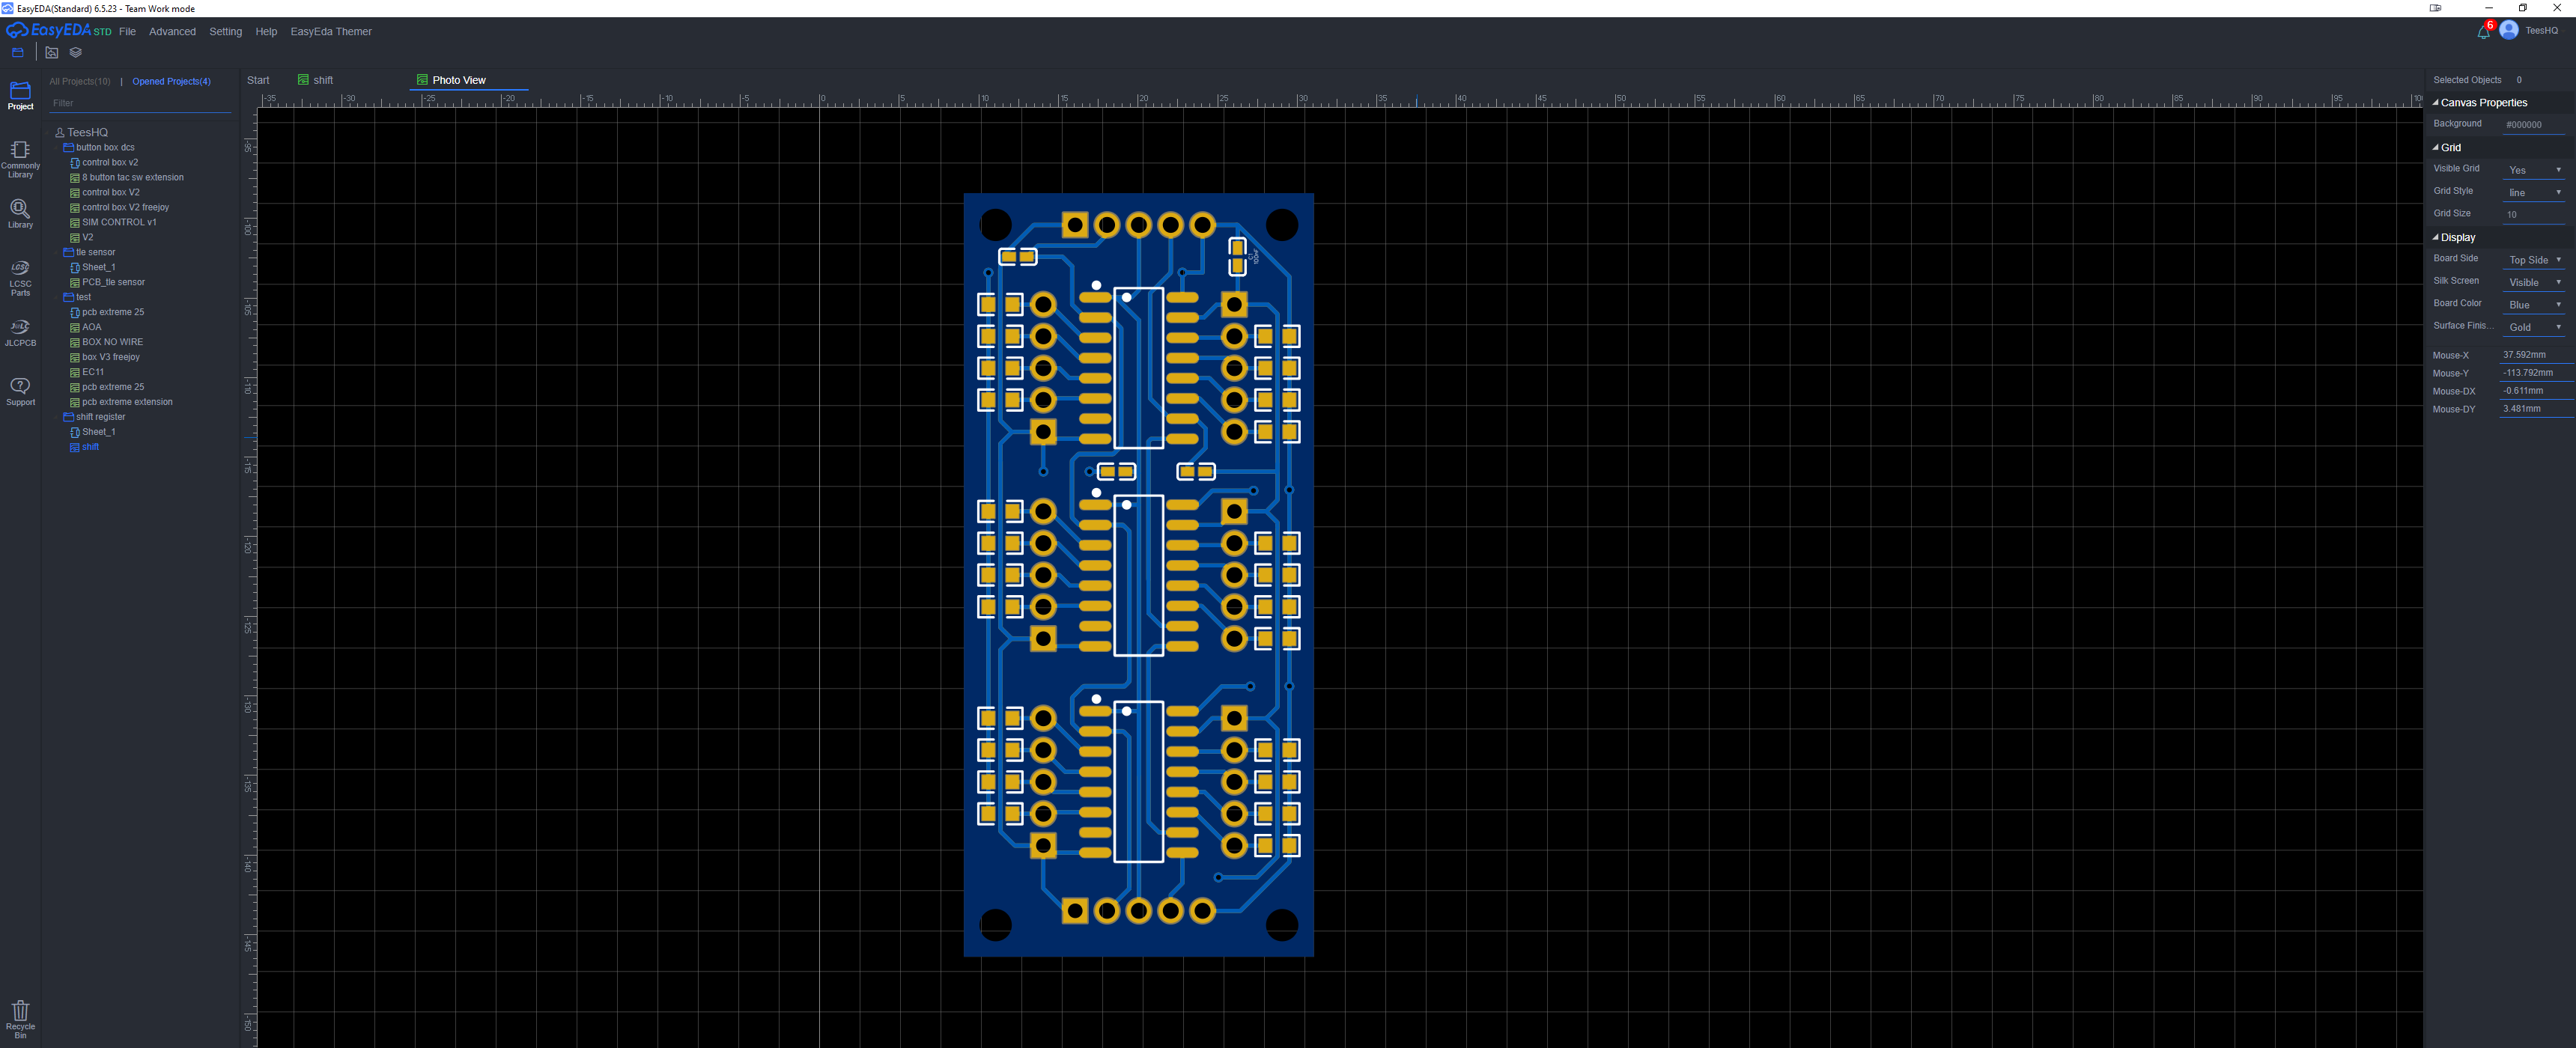Open the Board Side dropdown
The width and height of the screenshot is (2576, 1048).
pos(2533,259)
